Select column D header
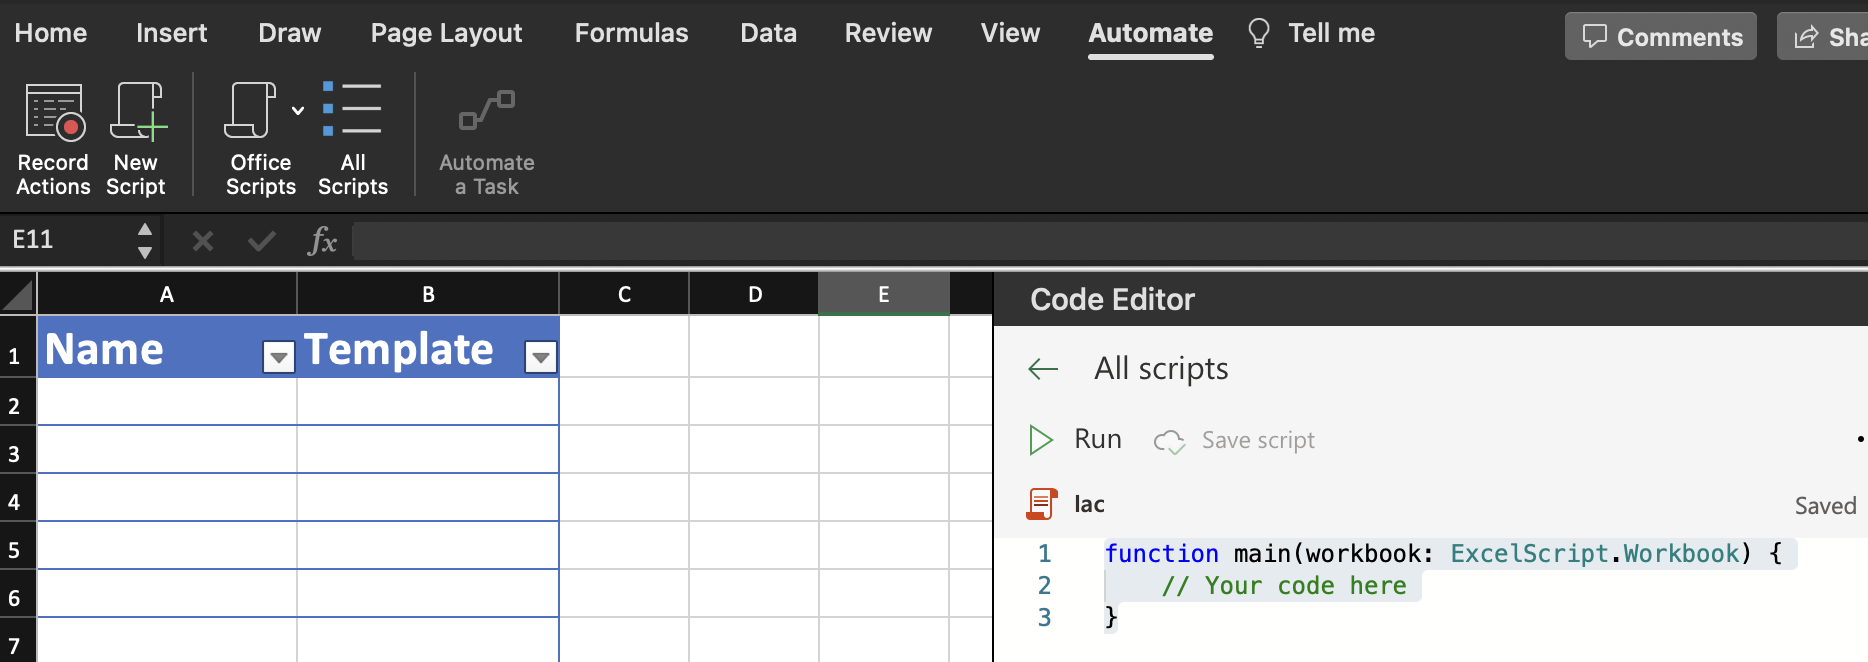 tap(754, 294)
